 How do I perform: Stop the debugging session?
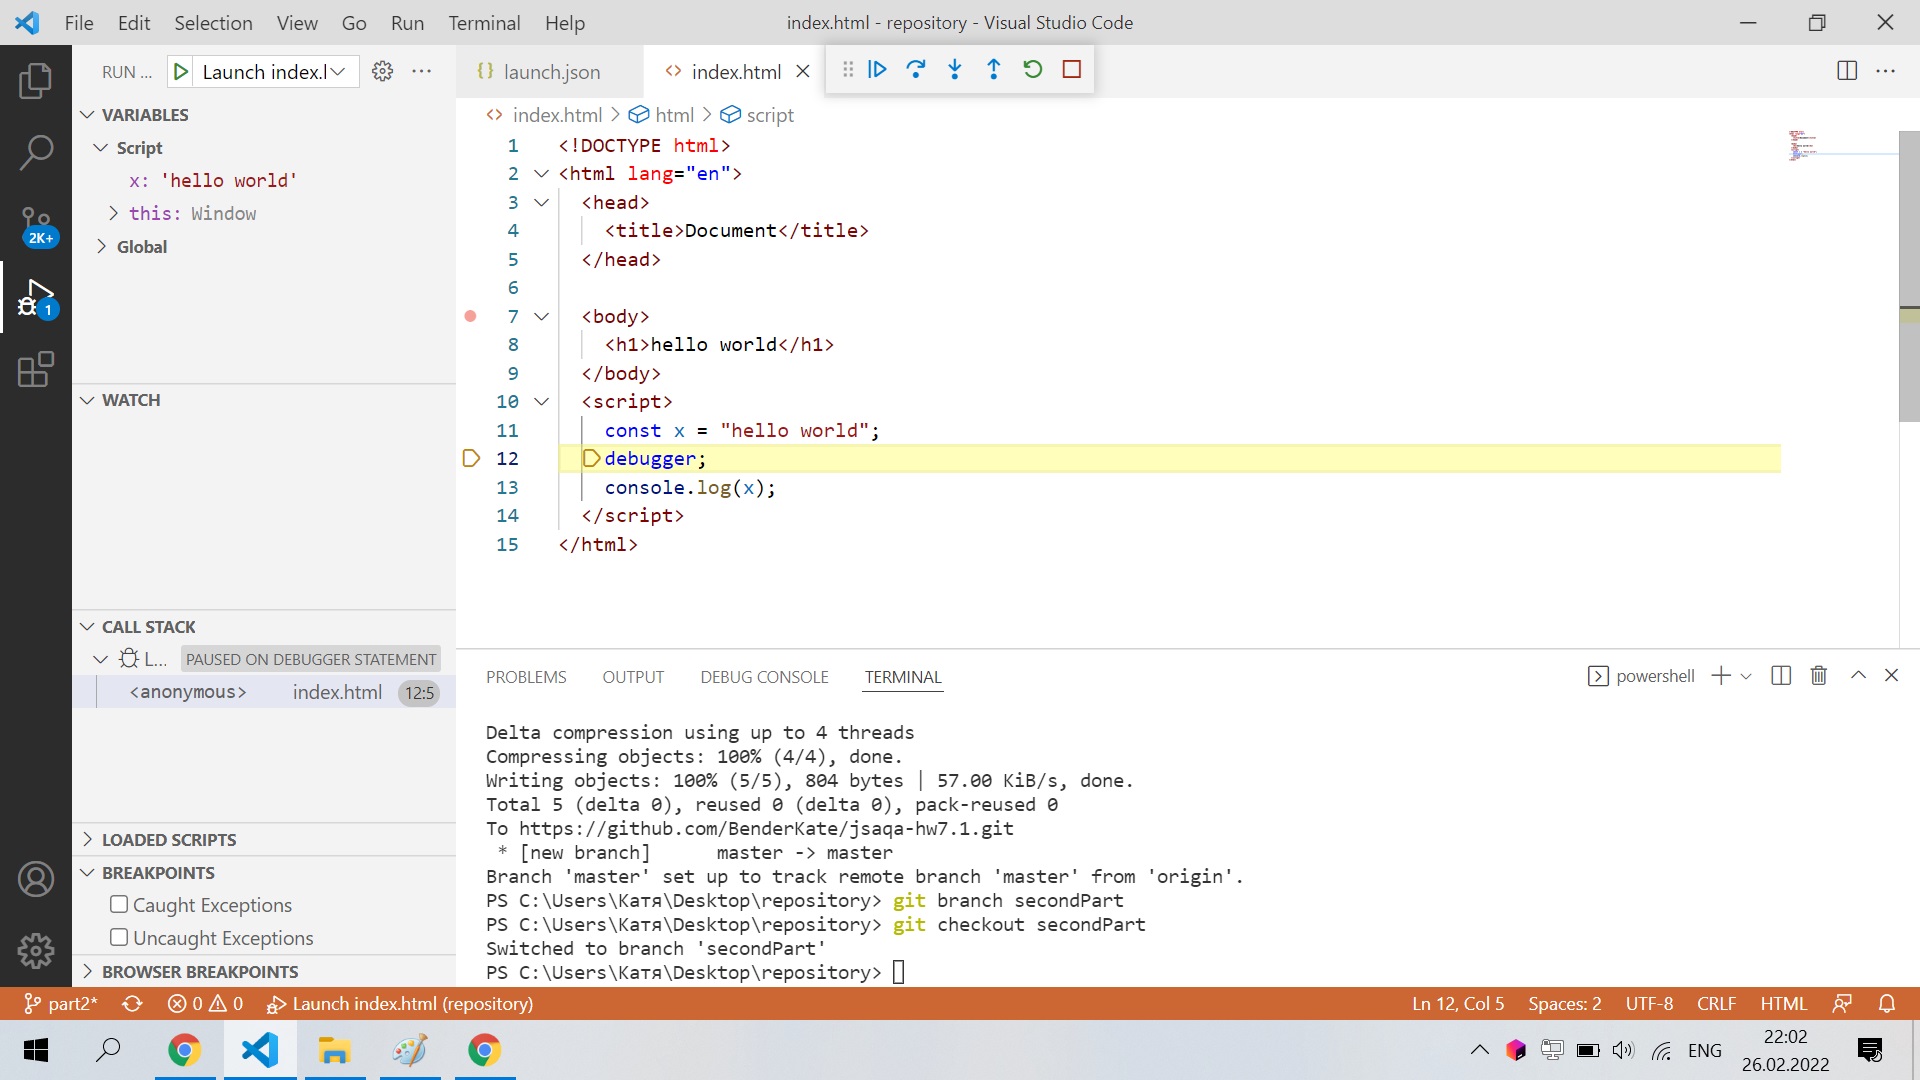(1072, 69)
